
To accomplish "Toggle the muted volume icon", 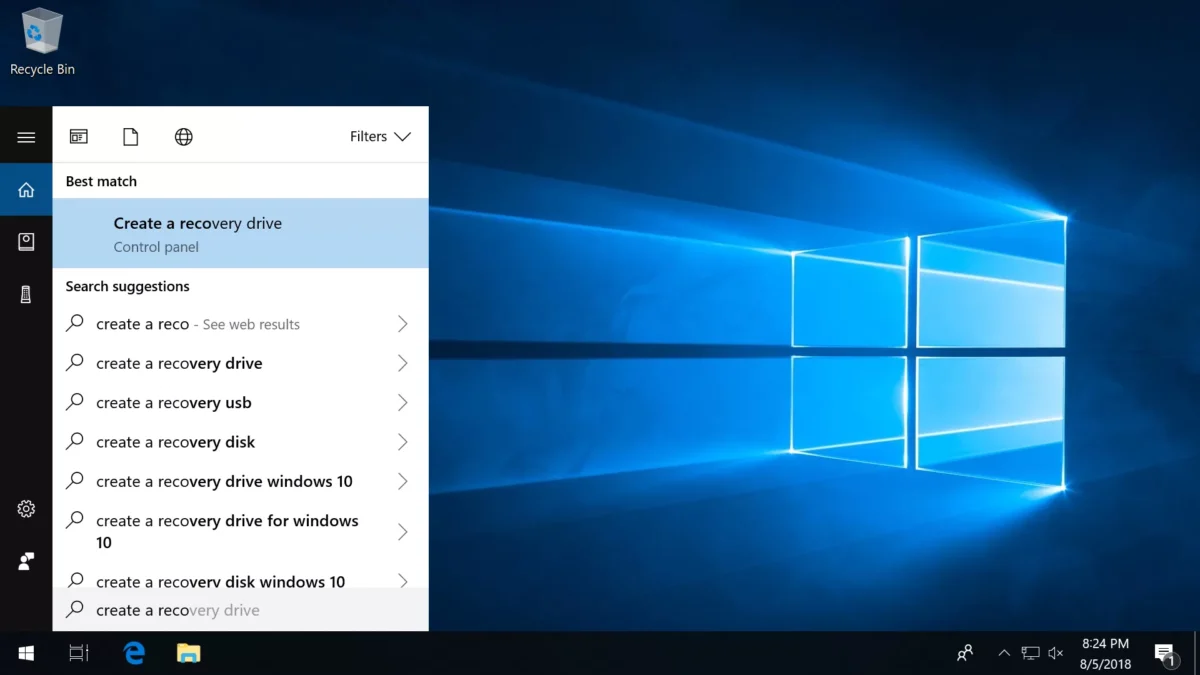I will click(x=1056, y=653).
